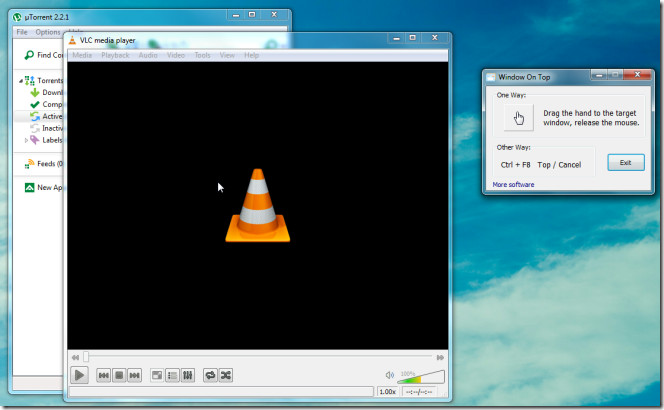Viewport: 664px width, 410px height.
Task: Open the File menu in µTorrent
Action: click(x=22, y=32)
